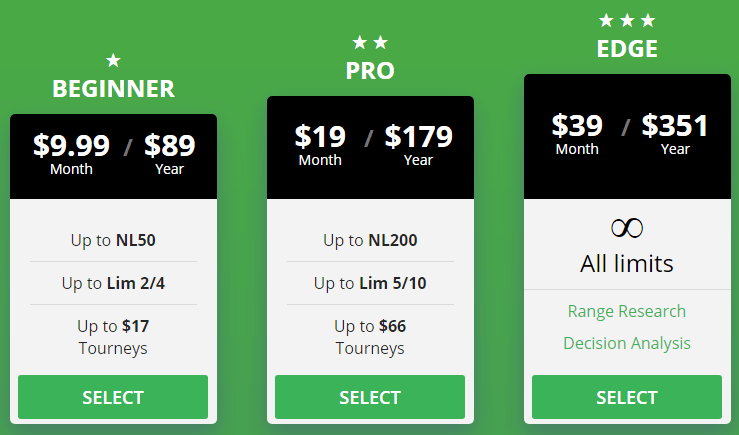Click the All limits text
This screenshot has width=739, height=435.
coord(627,264)
